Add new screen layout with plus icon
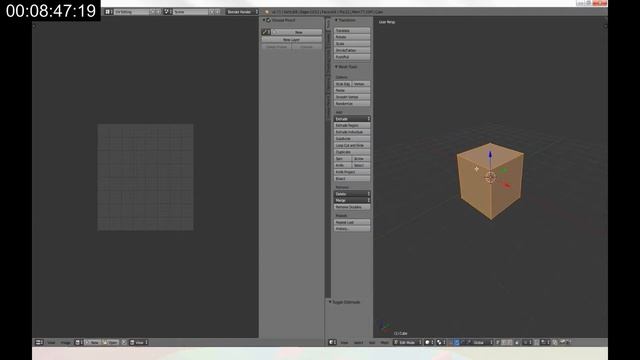 click(x=153, y=12)
